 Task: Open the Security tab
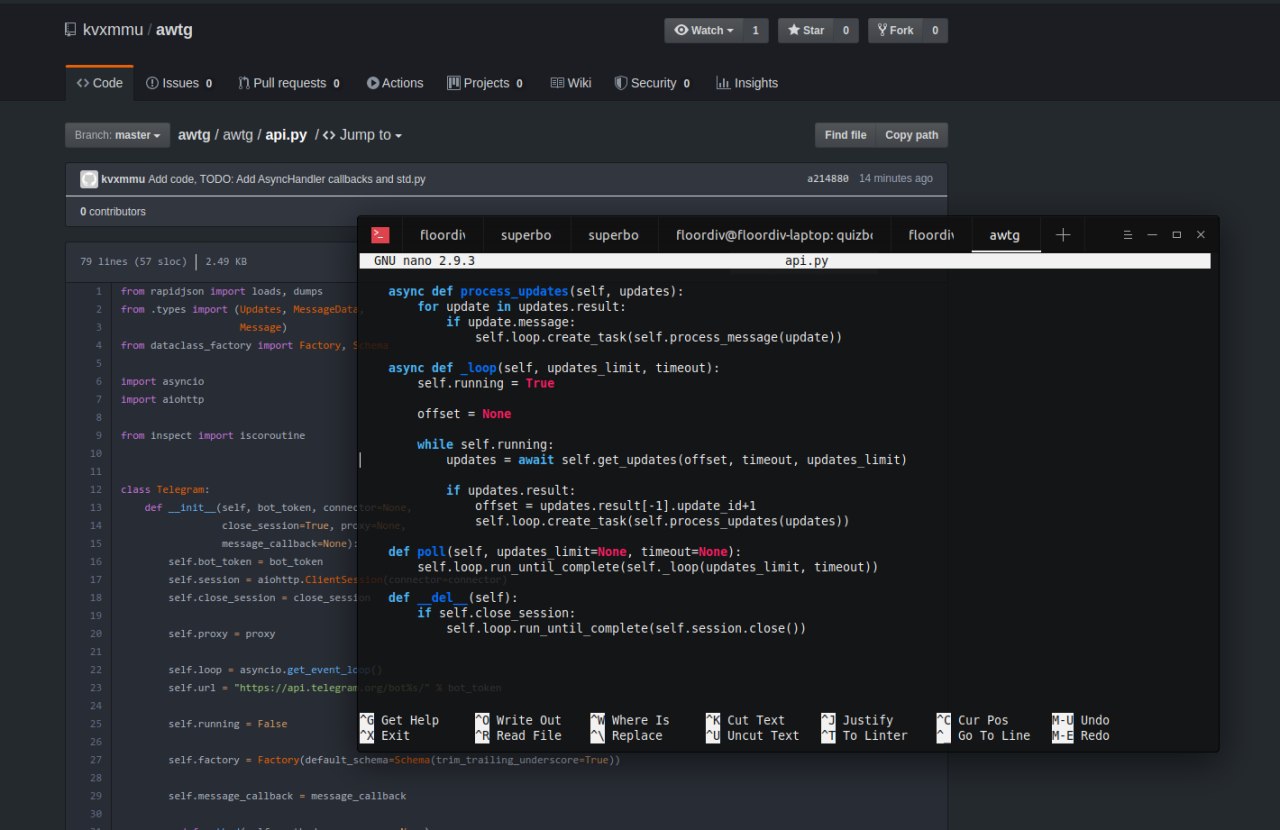652,83
